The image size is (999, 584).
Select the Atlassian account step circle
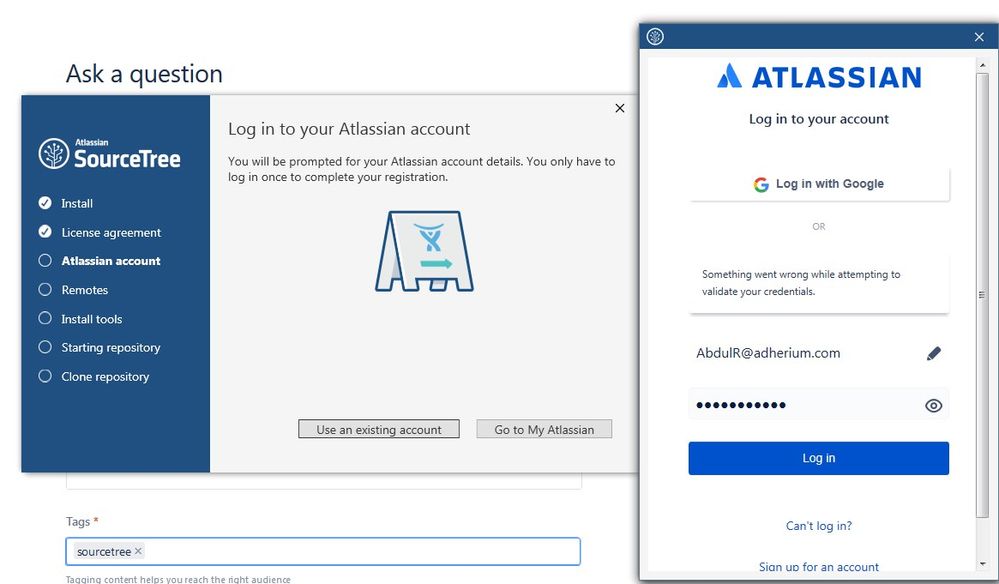coord(45,260)
